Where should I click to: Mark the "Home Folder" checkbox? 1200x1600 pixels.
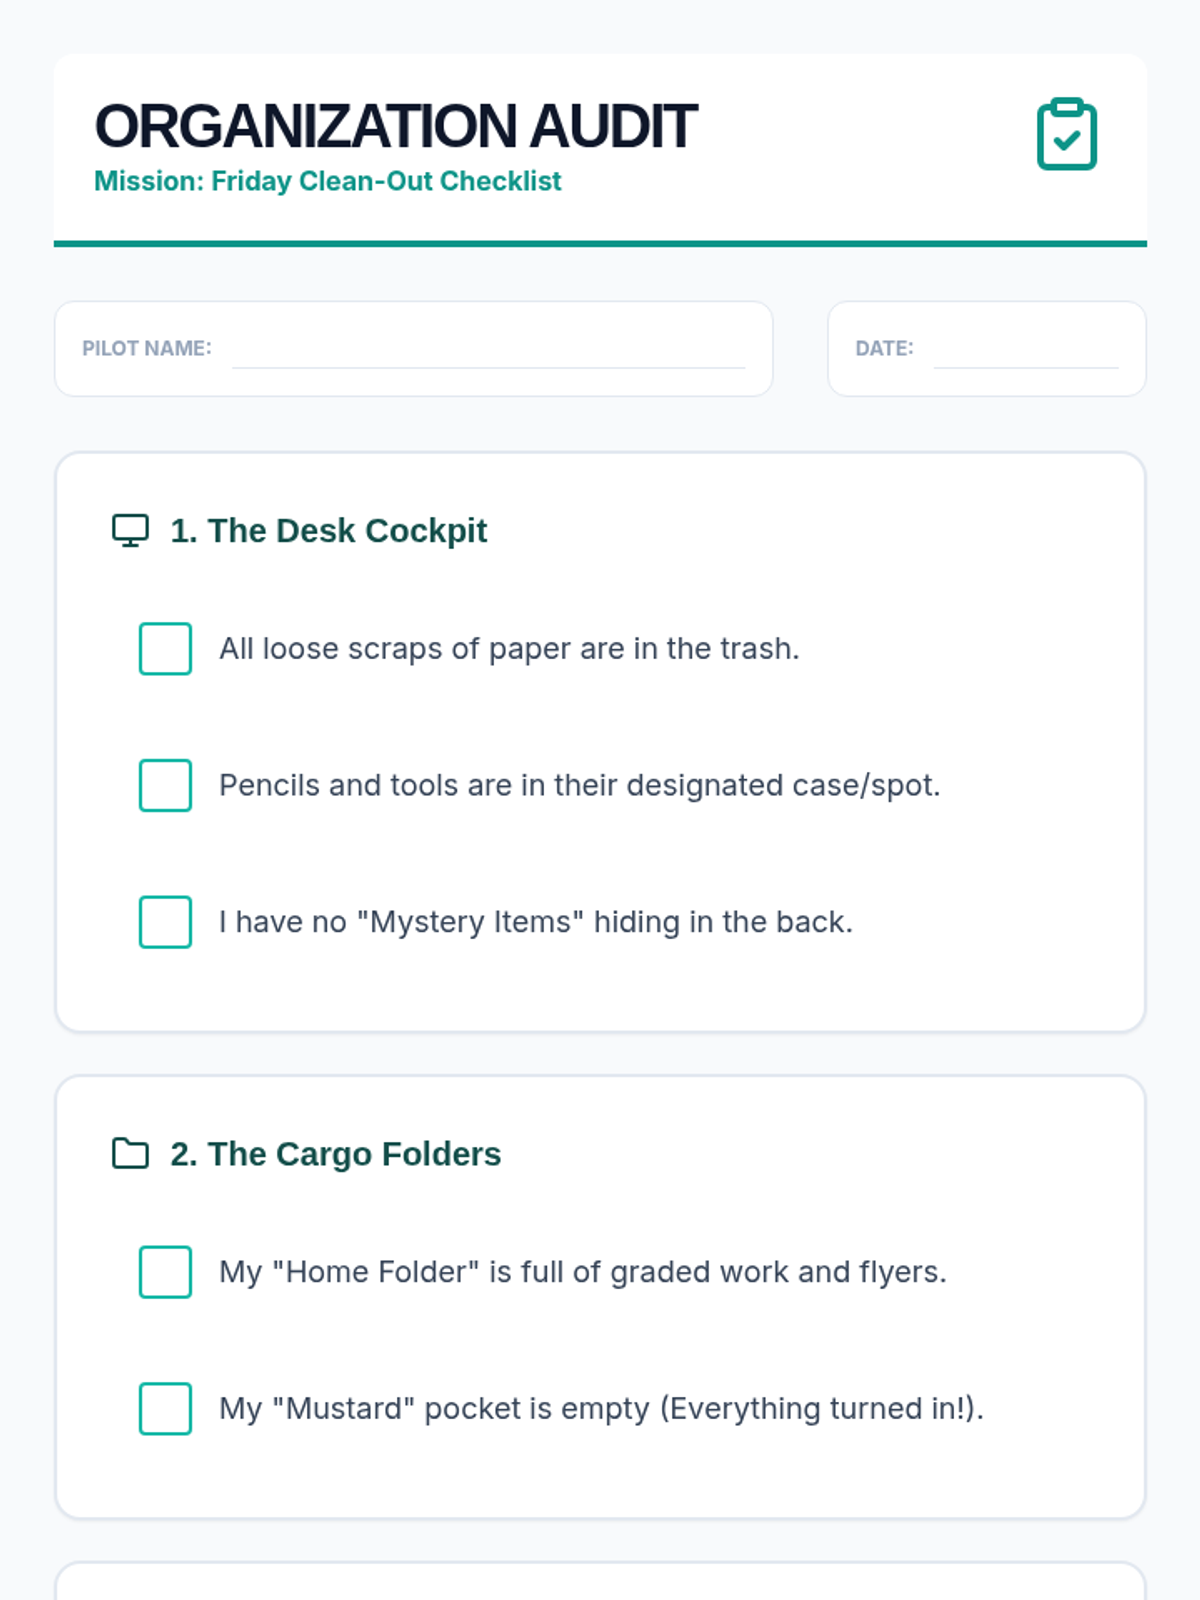[x=166, y=1272]
